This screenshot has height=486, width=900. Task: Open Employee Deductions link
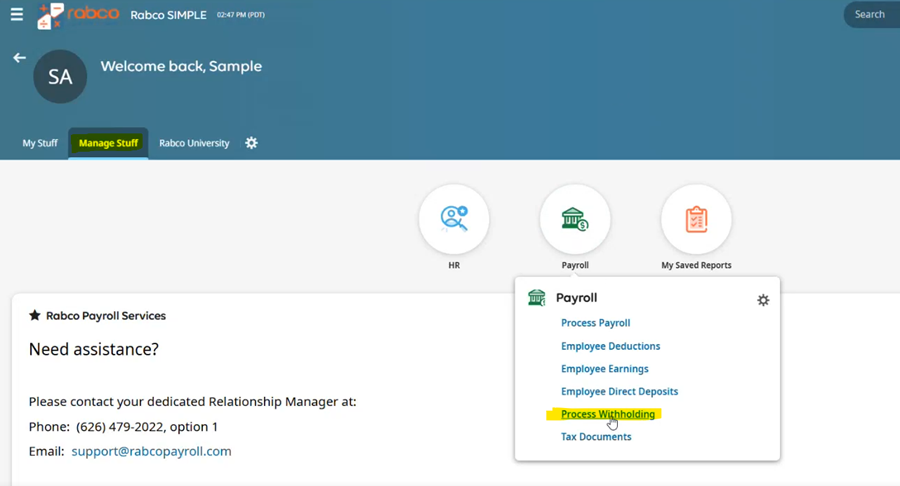610,346
